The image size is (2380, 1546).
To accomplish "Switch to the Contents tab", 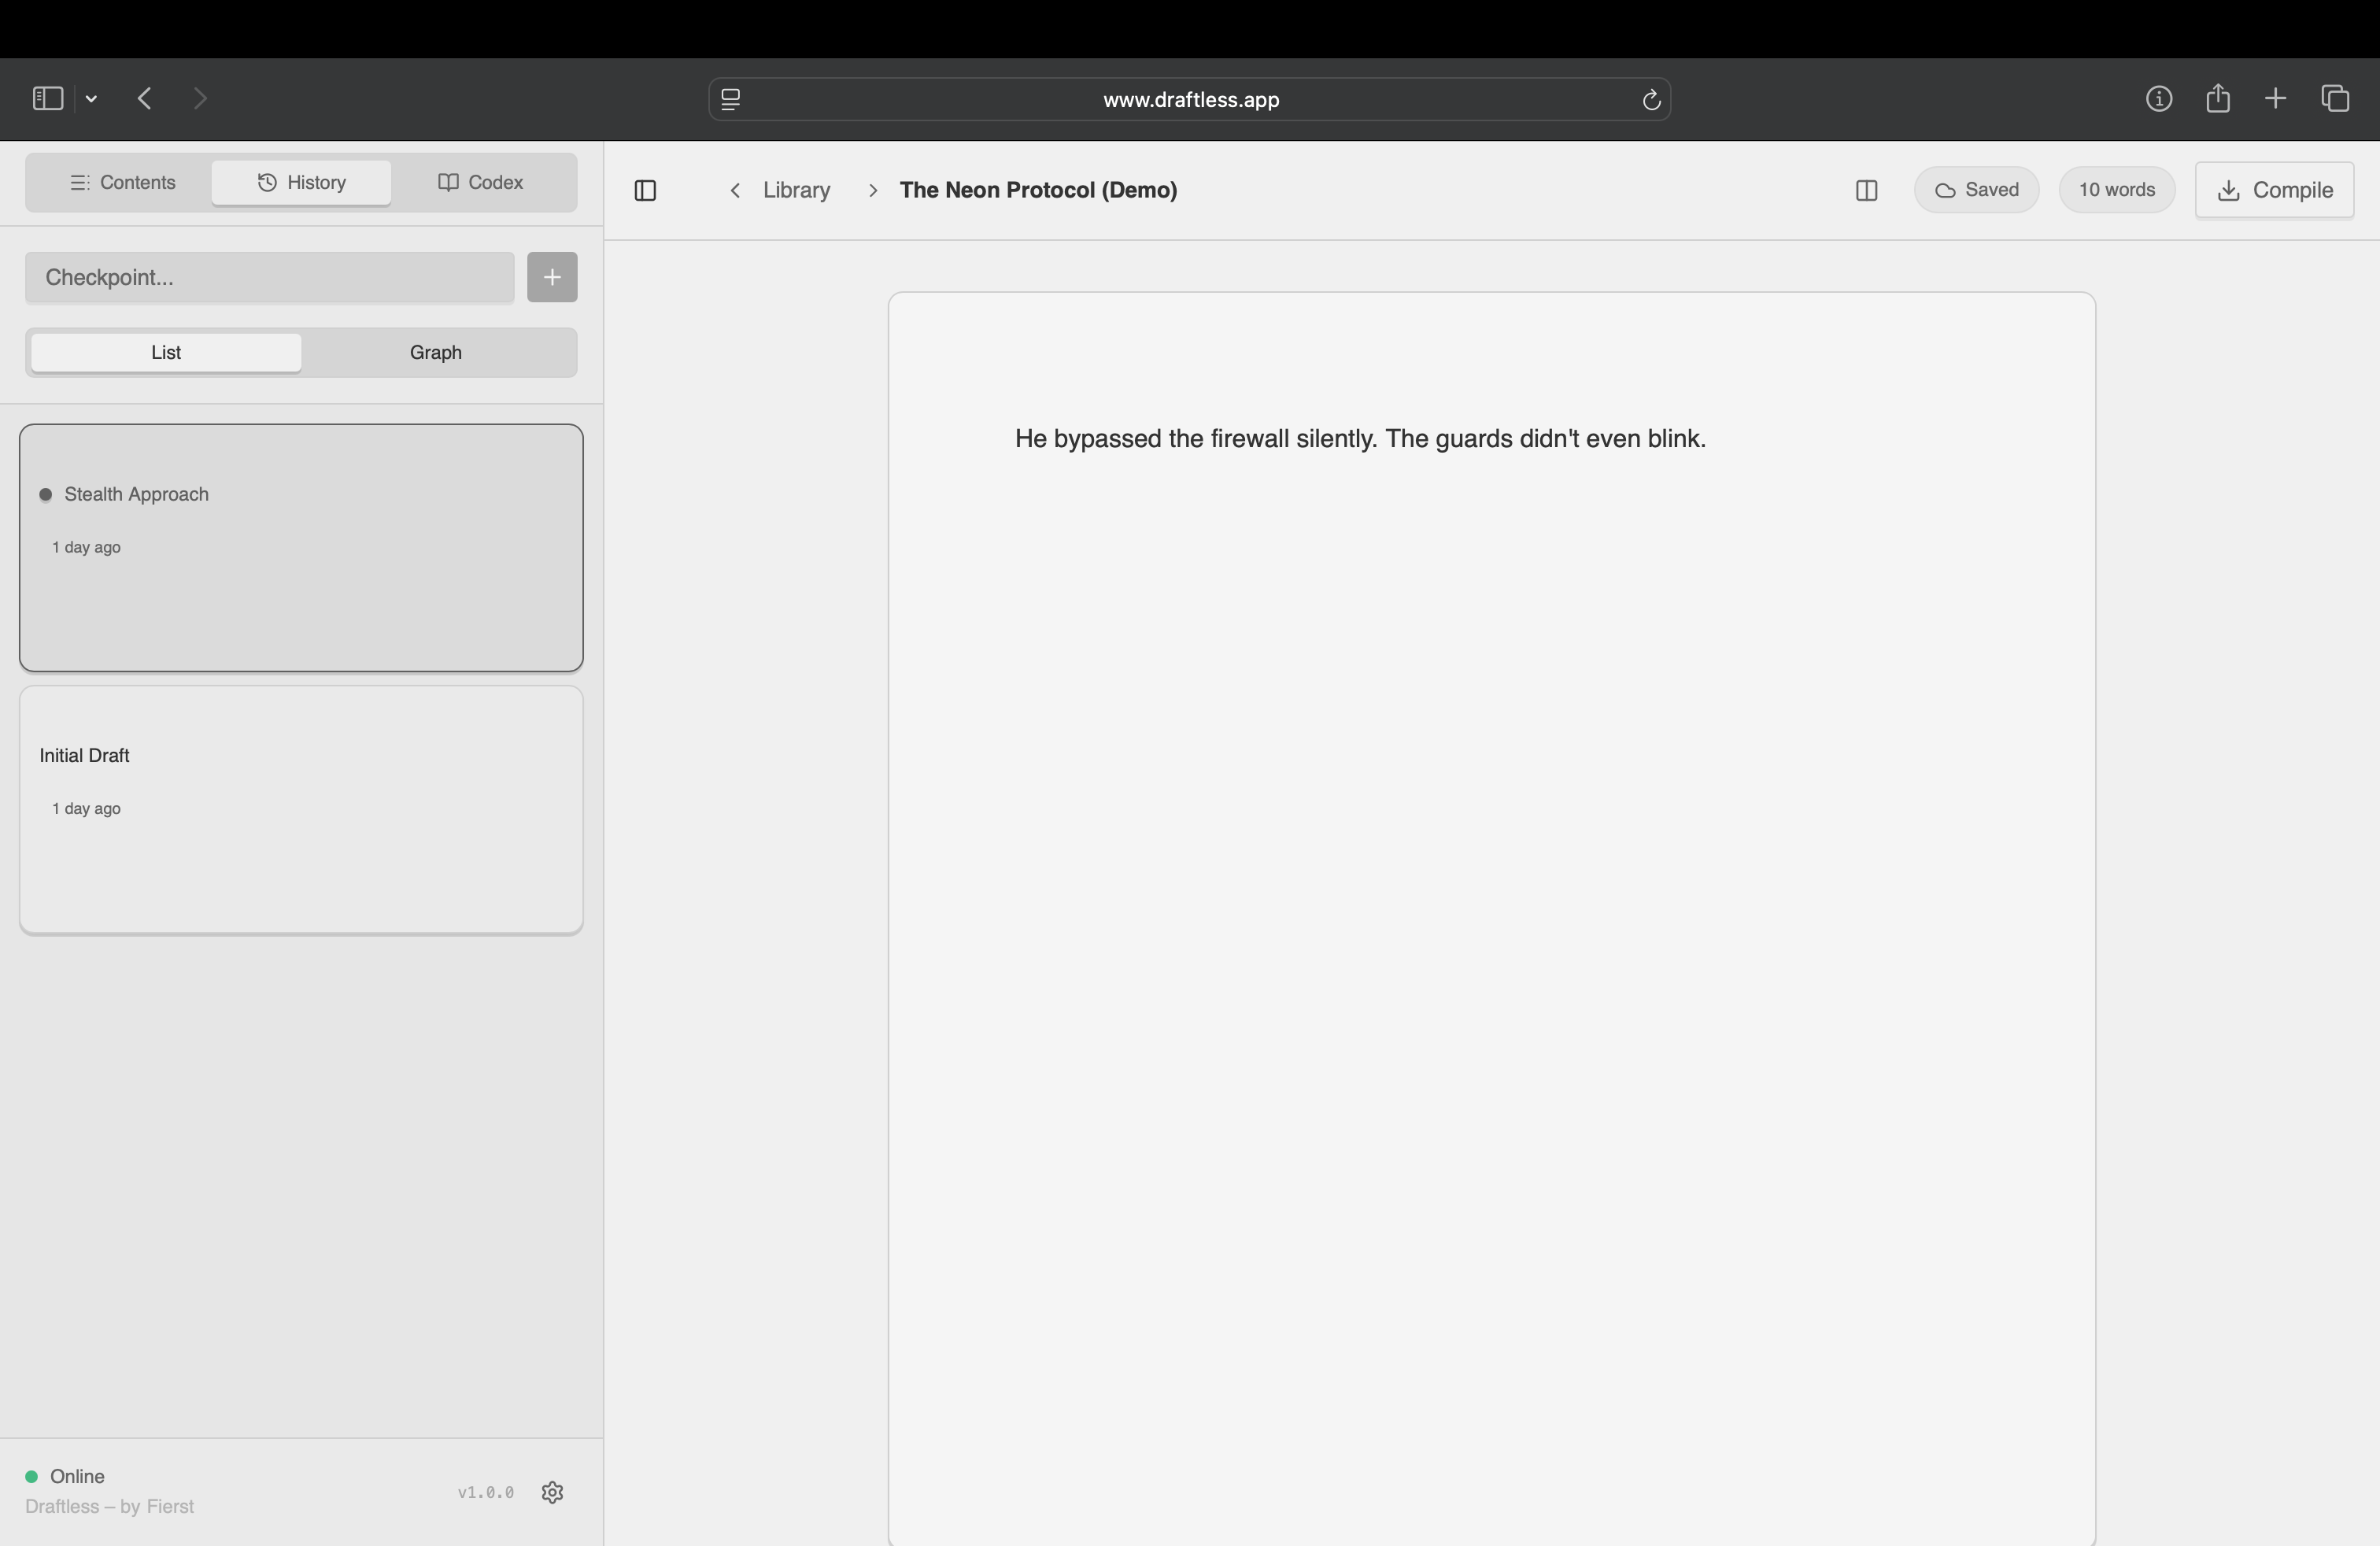I will click(x=122, y=182).
